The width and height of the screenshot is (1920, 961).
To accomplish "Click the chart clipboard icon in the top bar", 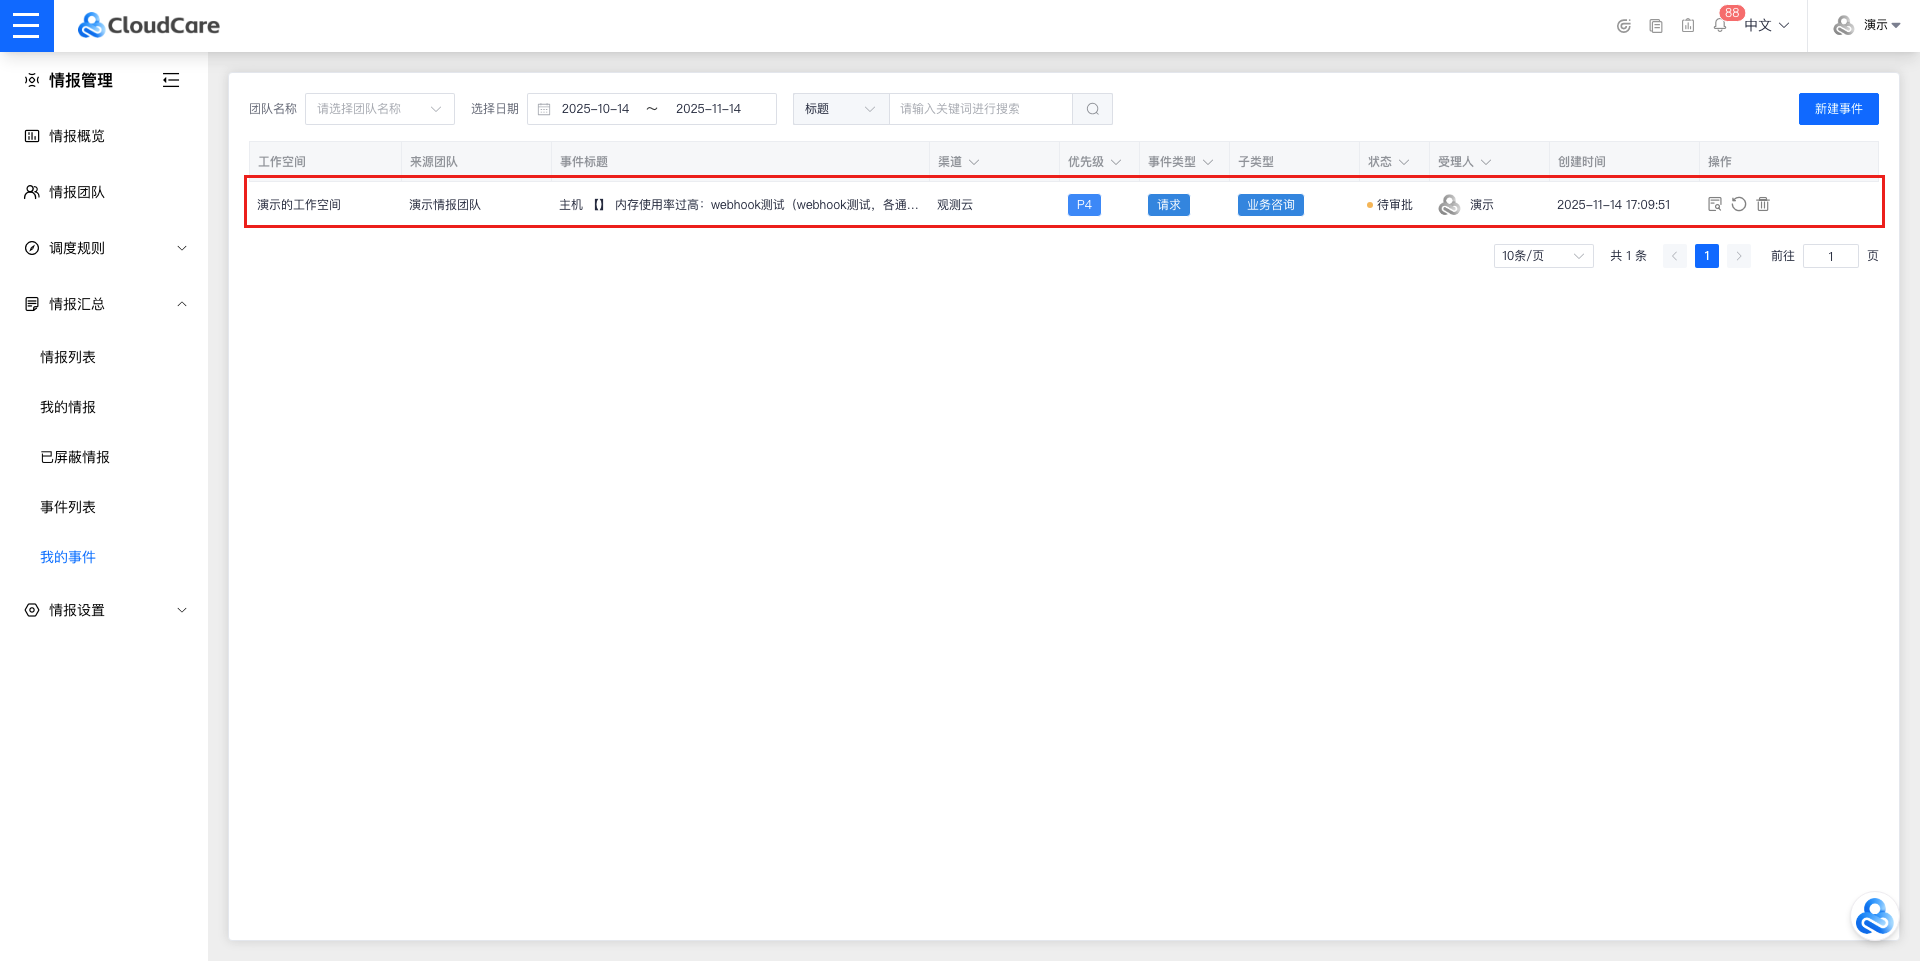I will coord(1688,26).
